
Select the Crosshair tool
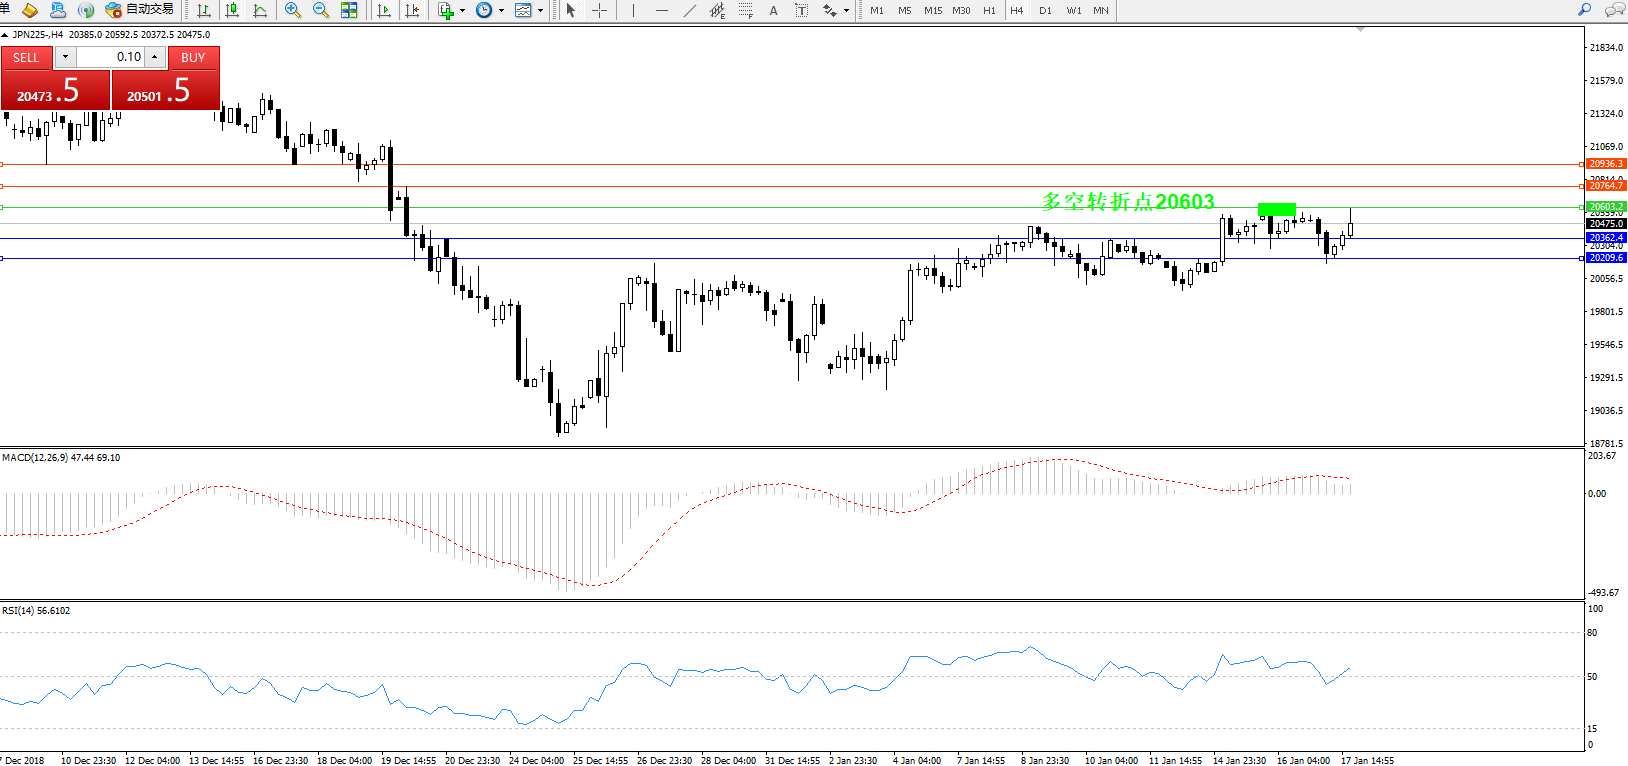(599, 10)
